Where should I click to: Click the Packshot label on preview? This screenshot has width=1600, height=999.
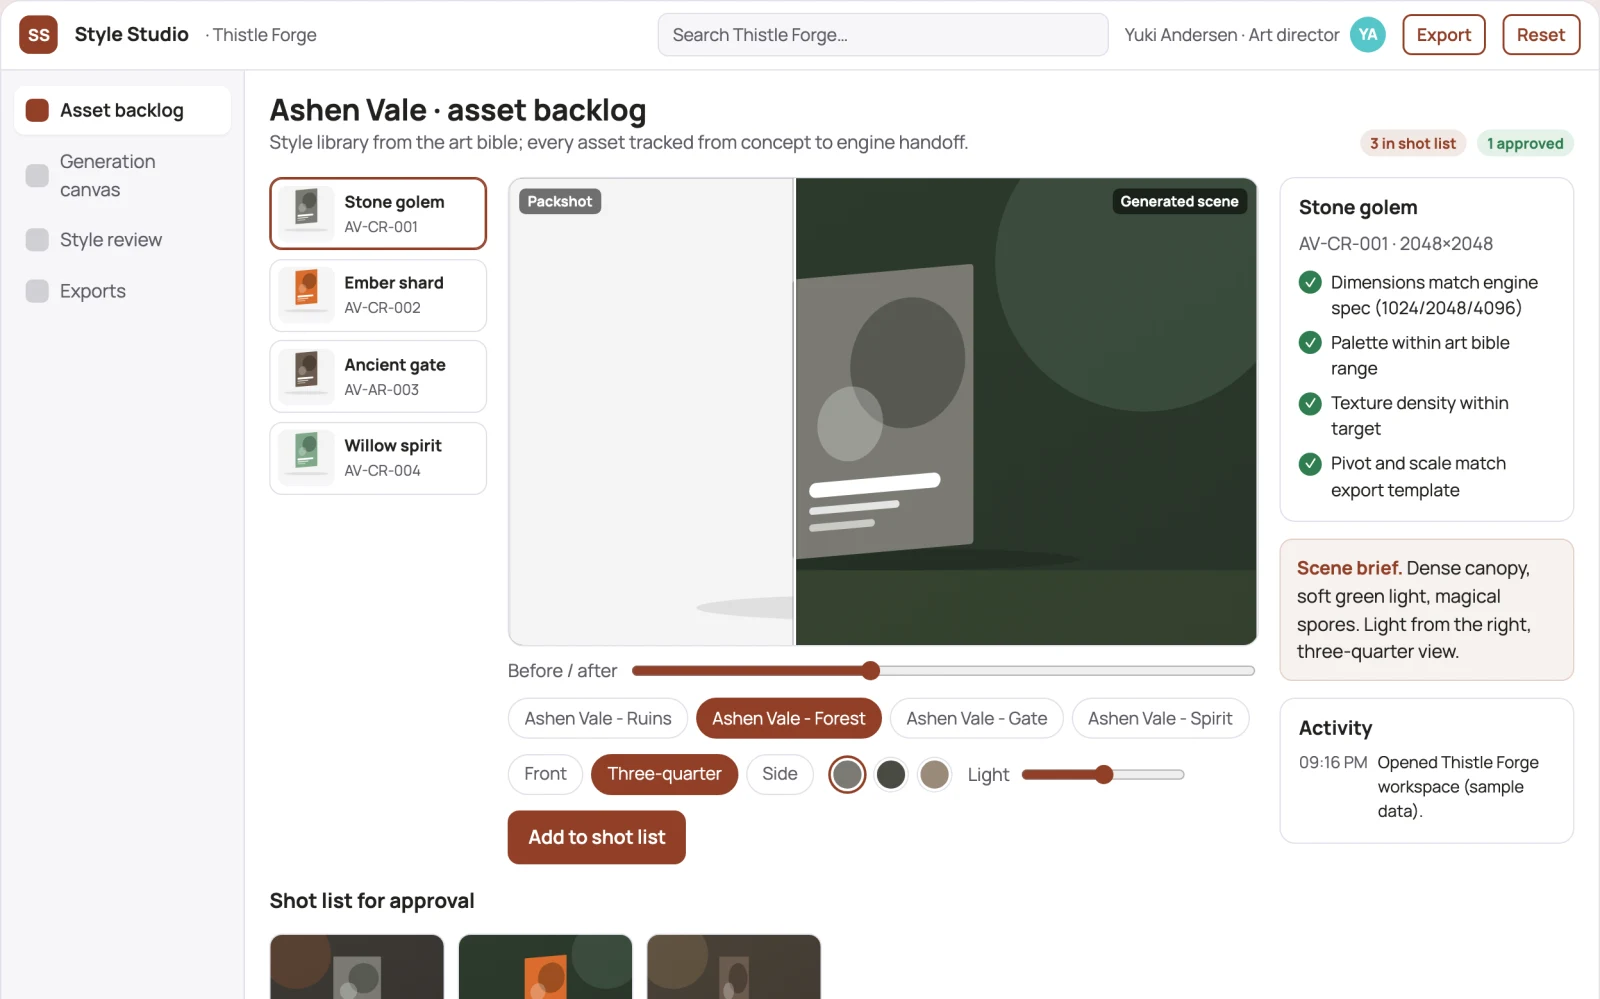coord(560,201)
